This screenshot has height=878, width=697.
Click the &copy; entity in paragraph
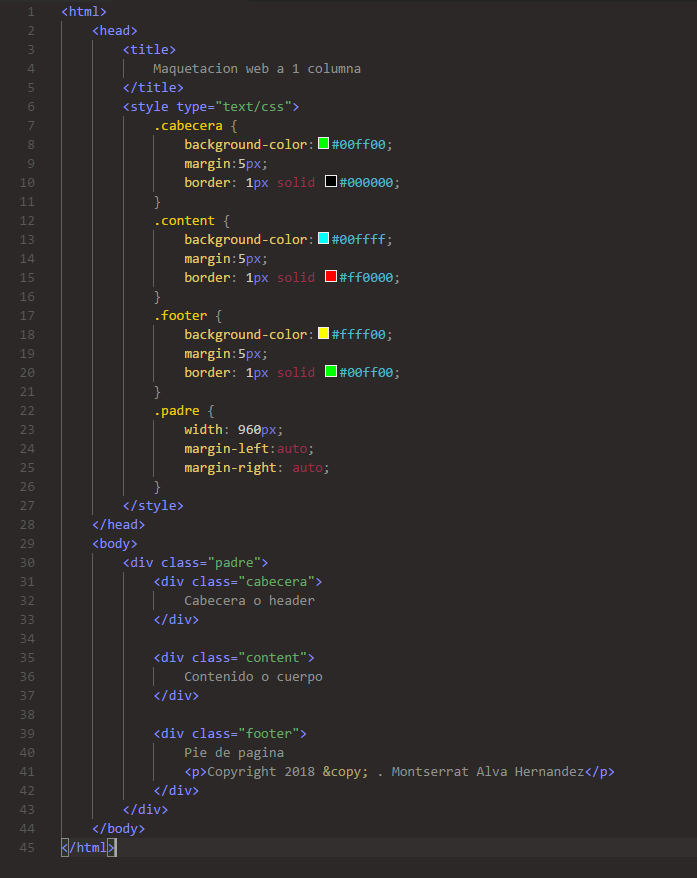(345, 772)
